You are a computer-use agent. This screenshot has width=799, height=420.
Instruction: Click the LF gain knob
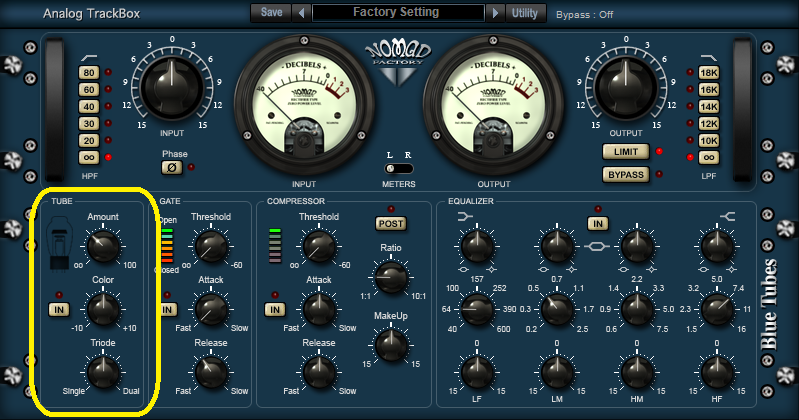point(477,372)
